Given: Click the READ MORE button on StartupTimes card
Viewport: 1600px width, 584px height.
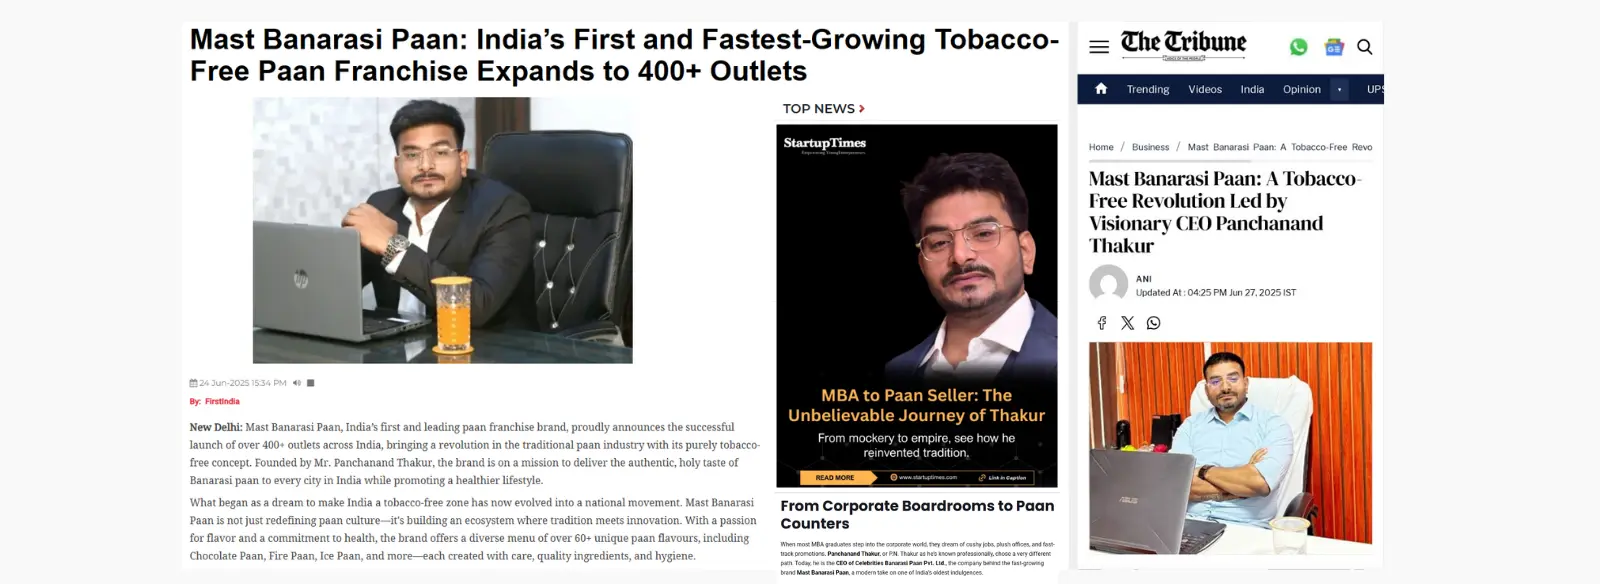Looking at the screenshot, I should (834, 477).
